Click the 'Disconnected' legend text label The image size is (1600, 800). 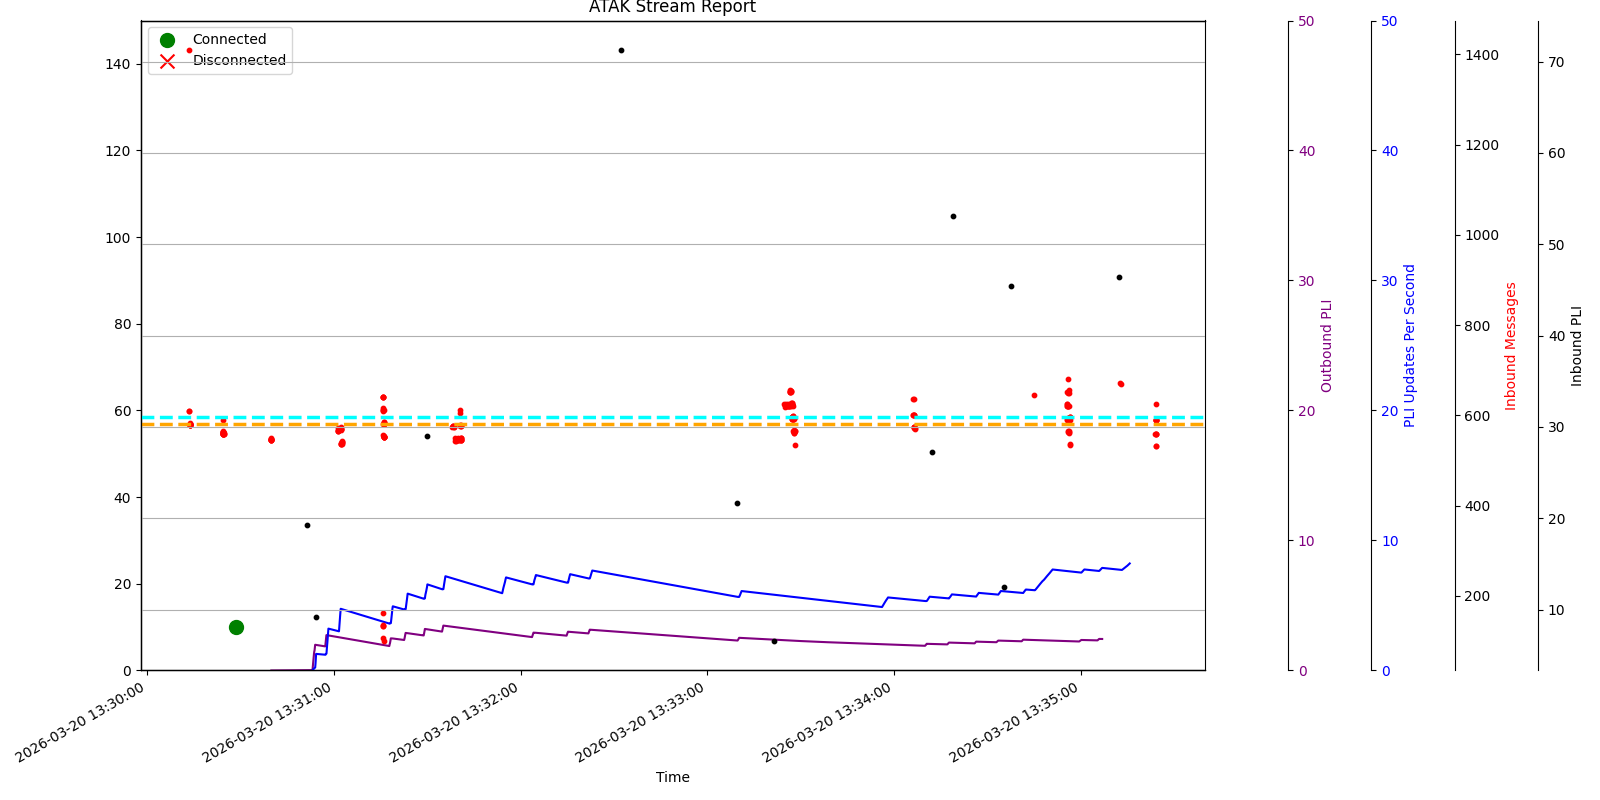[239, 61]
